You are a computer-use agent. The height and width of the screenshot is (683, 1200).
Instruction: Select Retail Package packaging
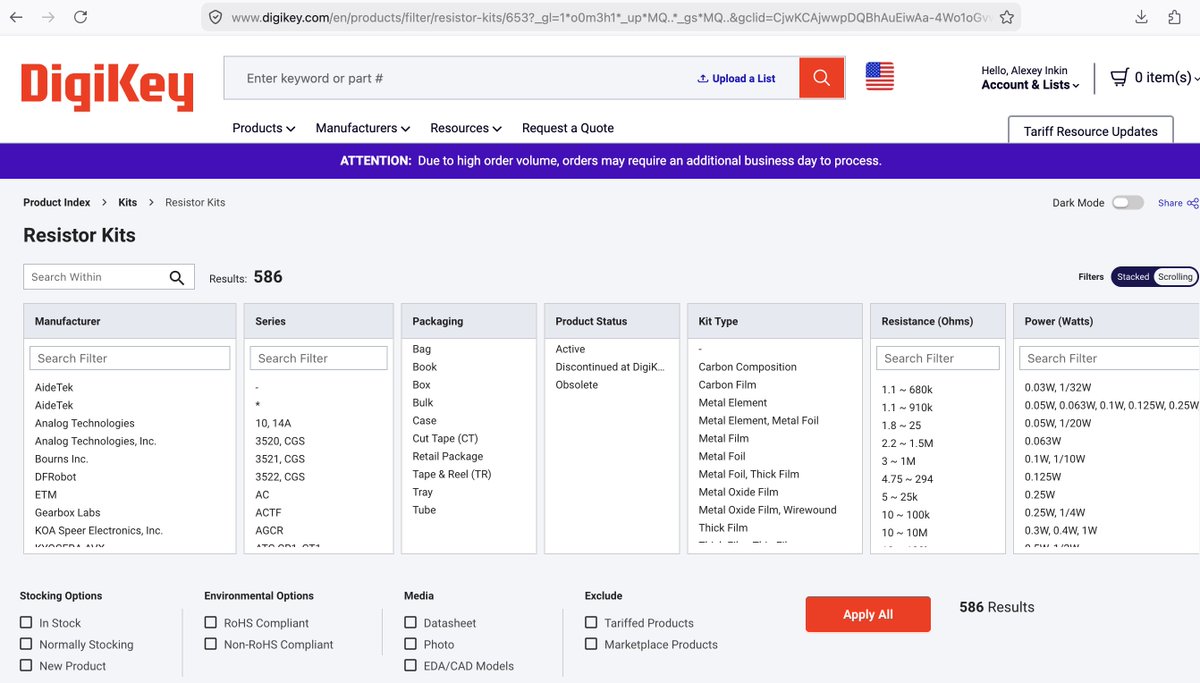coord(448,456)
